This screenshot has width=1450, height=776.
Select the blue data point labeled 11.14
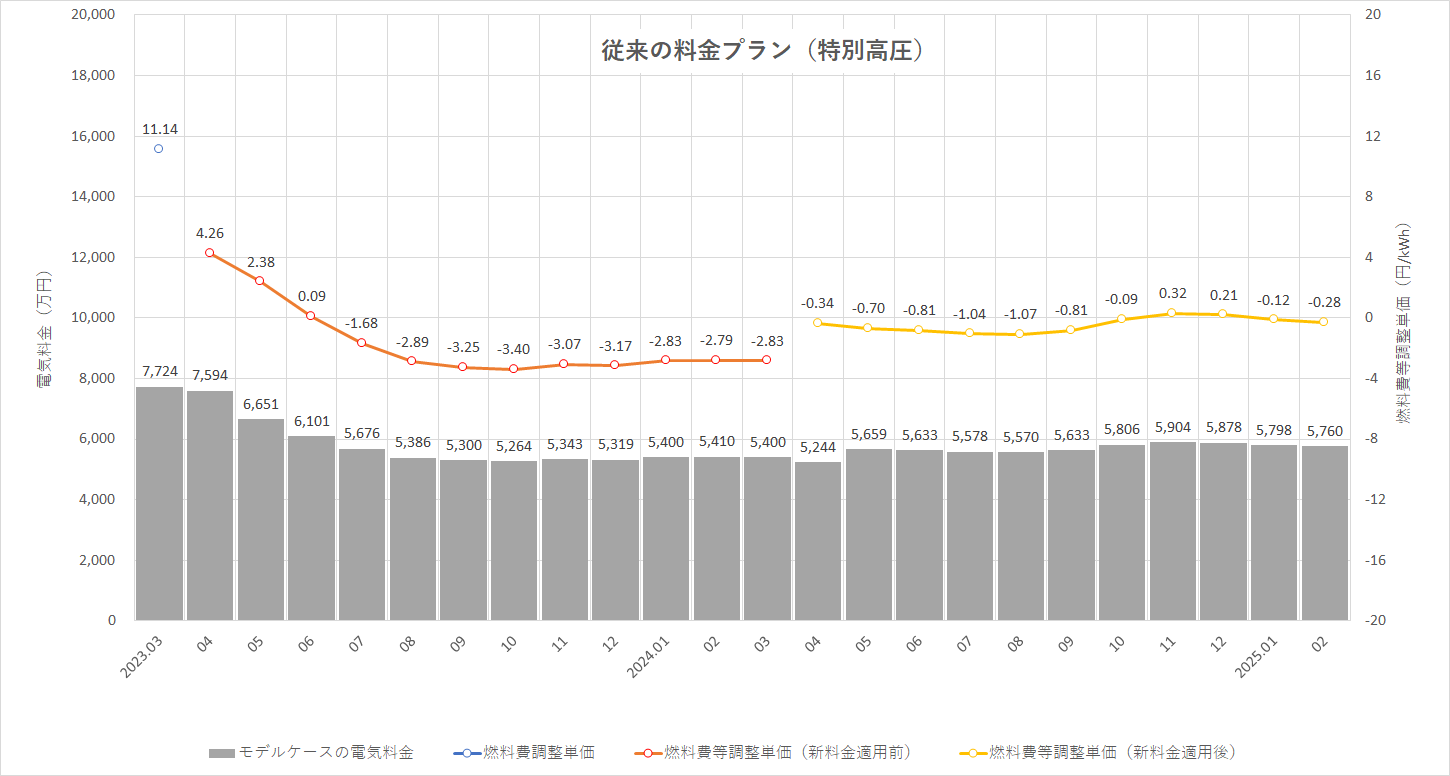(158, 149)
